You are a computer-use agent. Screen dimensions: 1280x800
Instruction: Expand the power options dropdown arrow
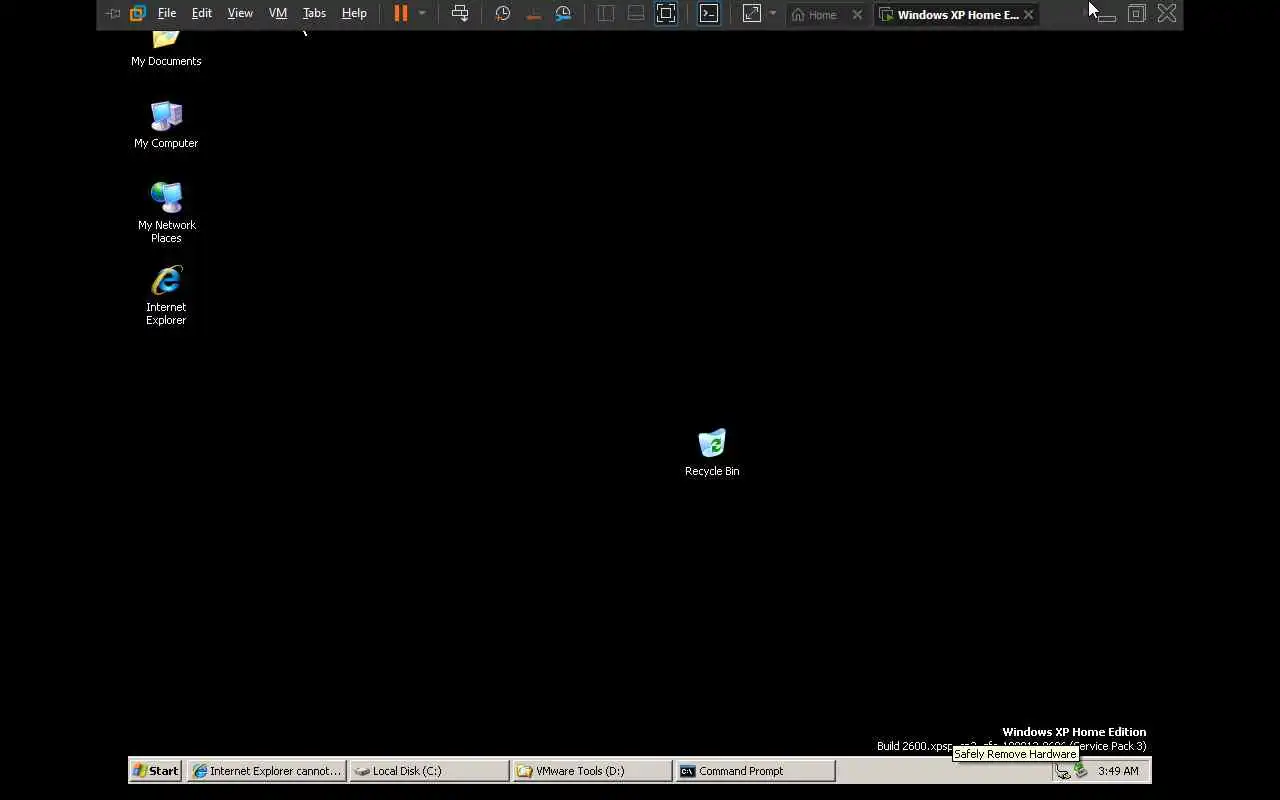point(422,14)
